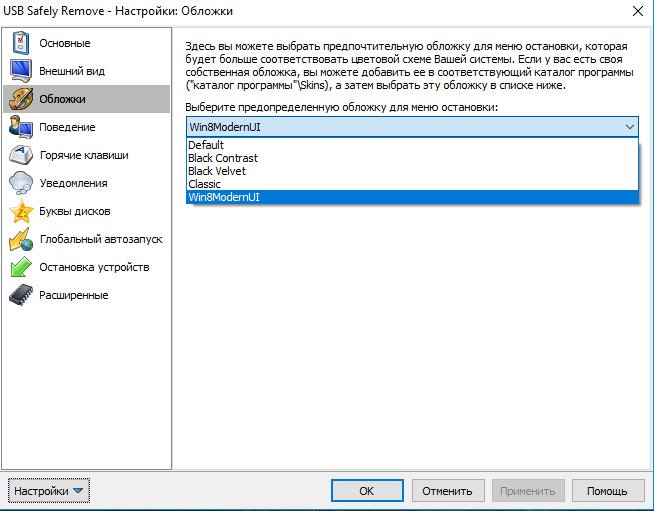Click the Основные clipboard icon

21,43
